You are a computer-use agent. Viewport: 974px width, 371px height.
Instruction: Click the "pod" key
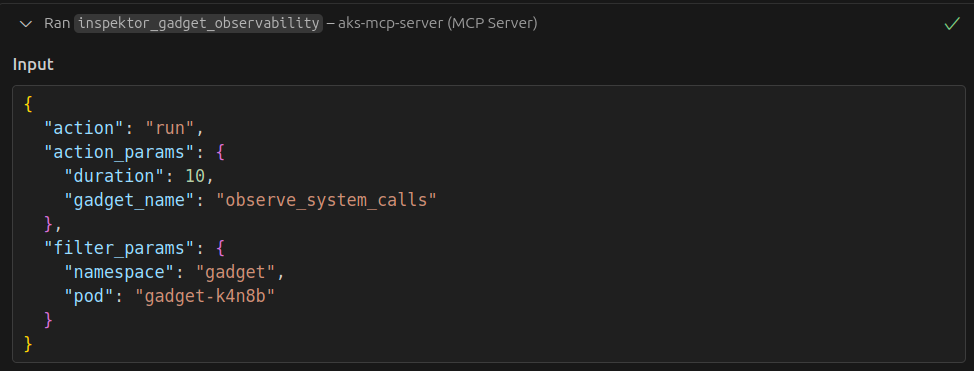(x=89, y=297)
